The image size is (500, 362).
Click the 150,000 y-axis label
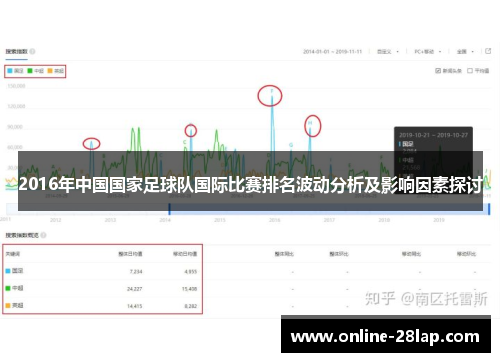[16, 86]
